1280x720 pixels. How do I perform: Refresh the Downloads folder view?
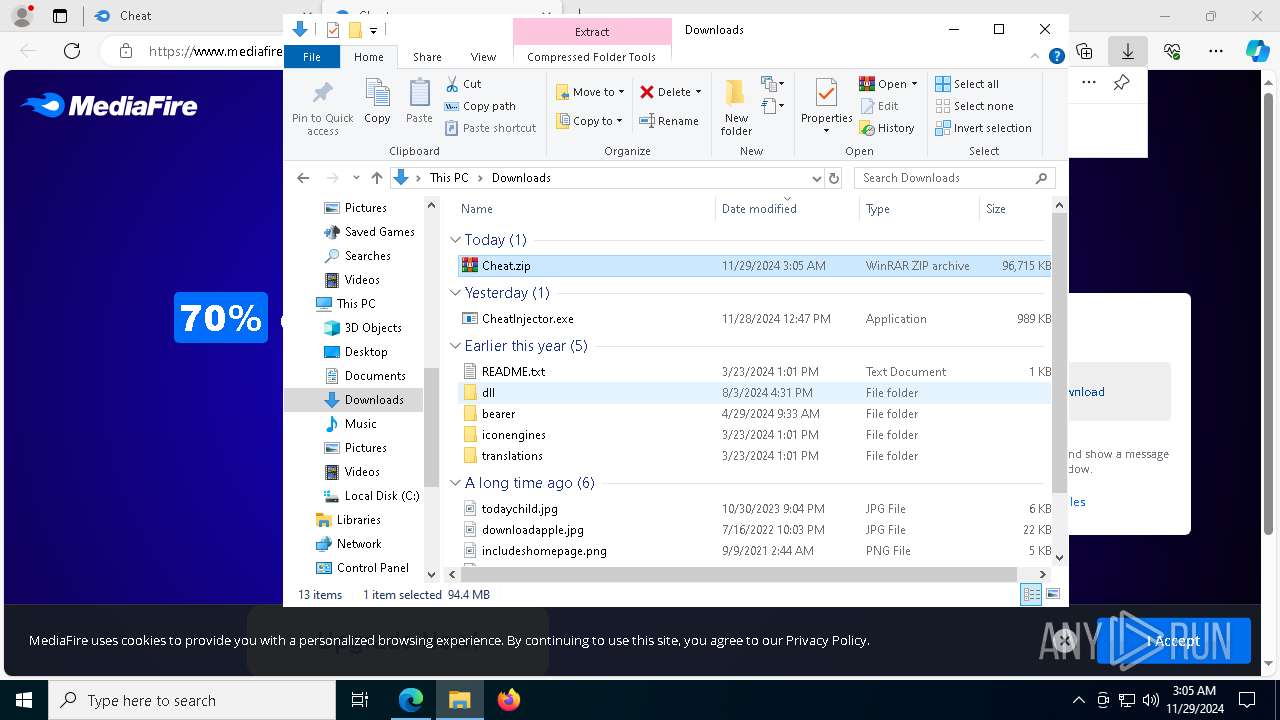click(x=834, y=178)
